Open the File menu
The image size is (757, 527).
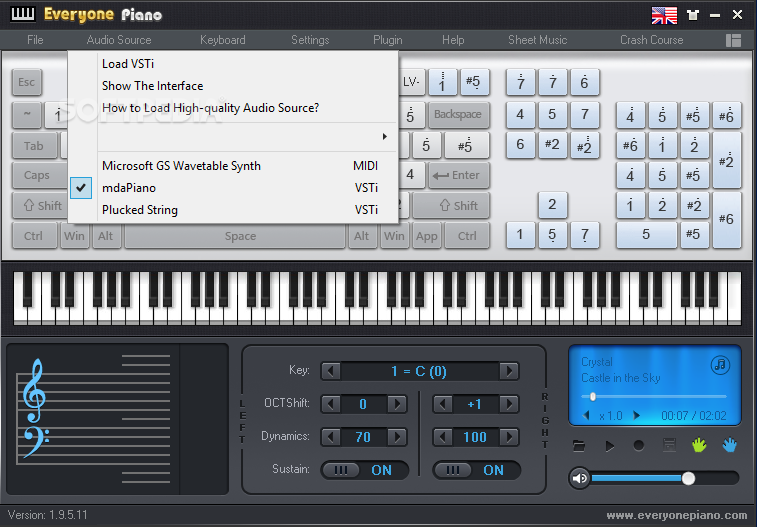coord(35,40)
